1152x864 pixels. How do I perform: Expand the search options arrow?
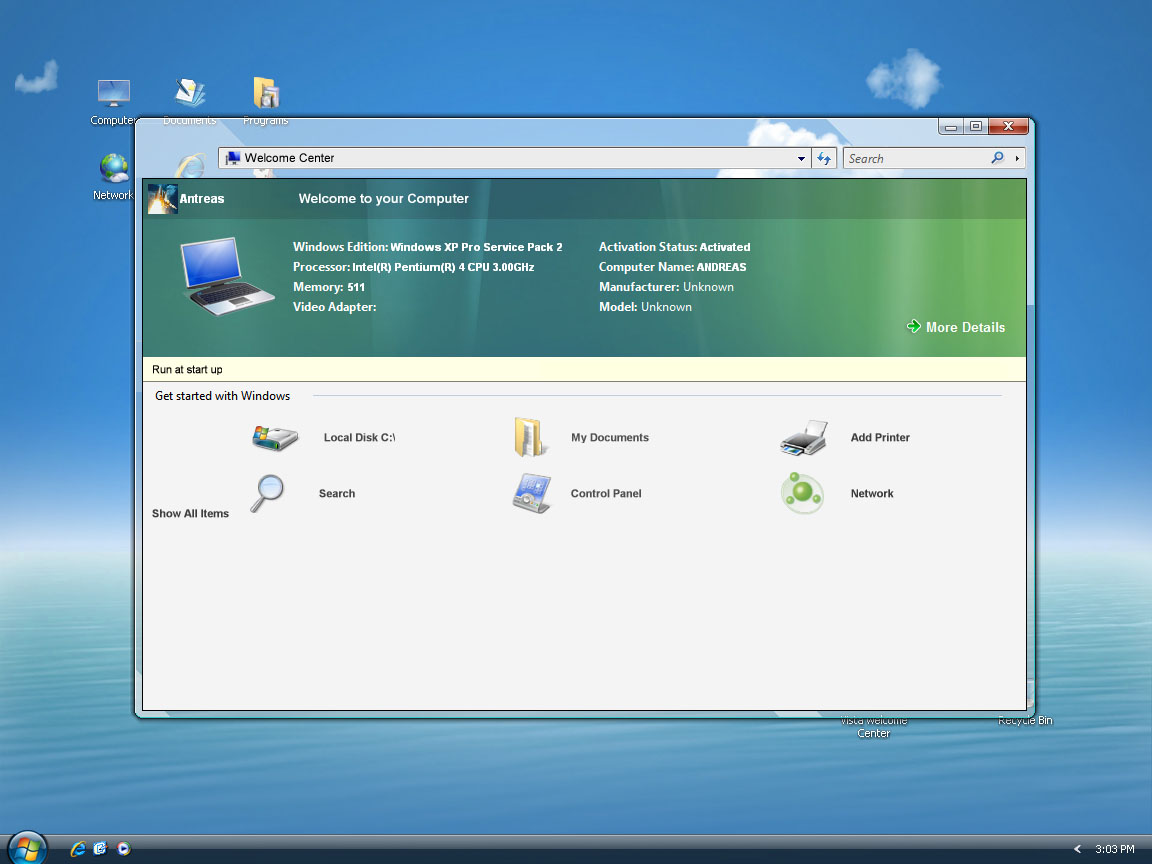click(x=1017, y=159)
